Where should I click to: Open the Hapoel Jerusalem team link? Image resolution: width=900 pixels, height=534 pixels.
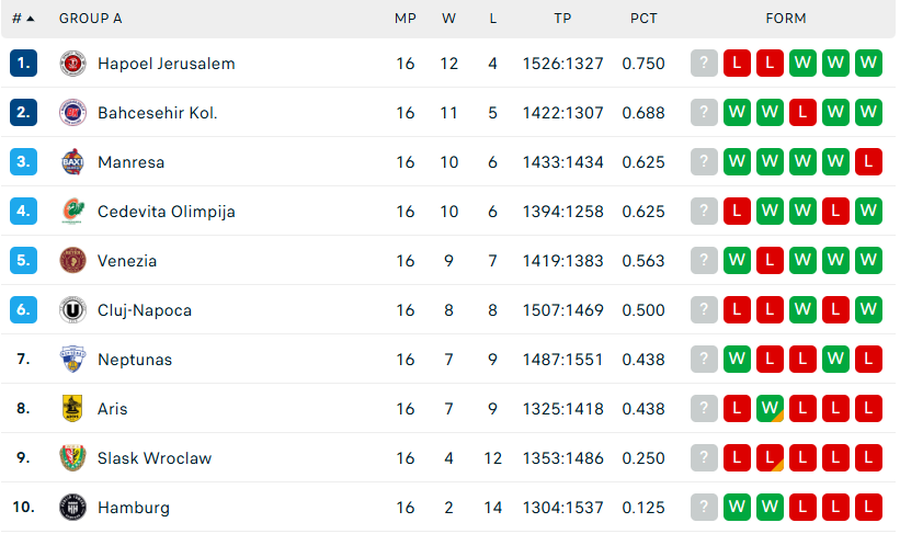[166, 63]
